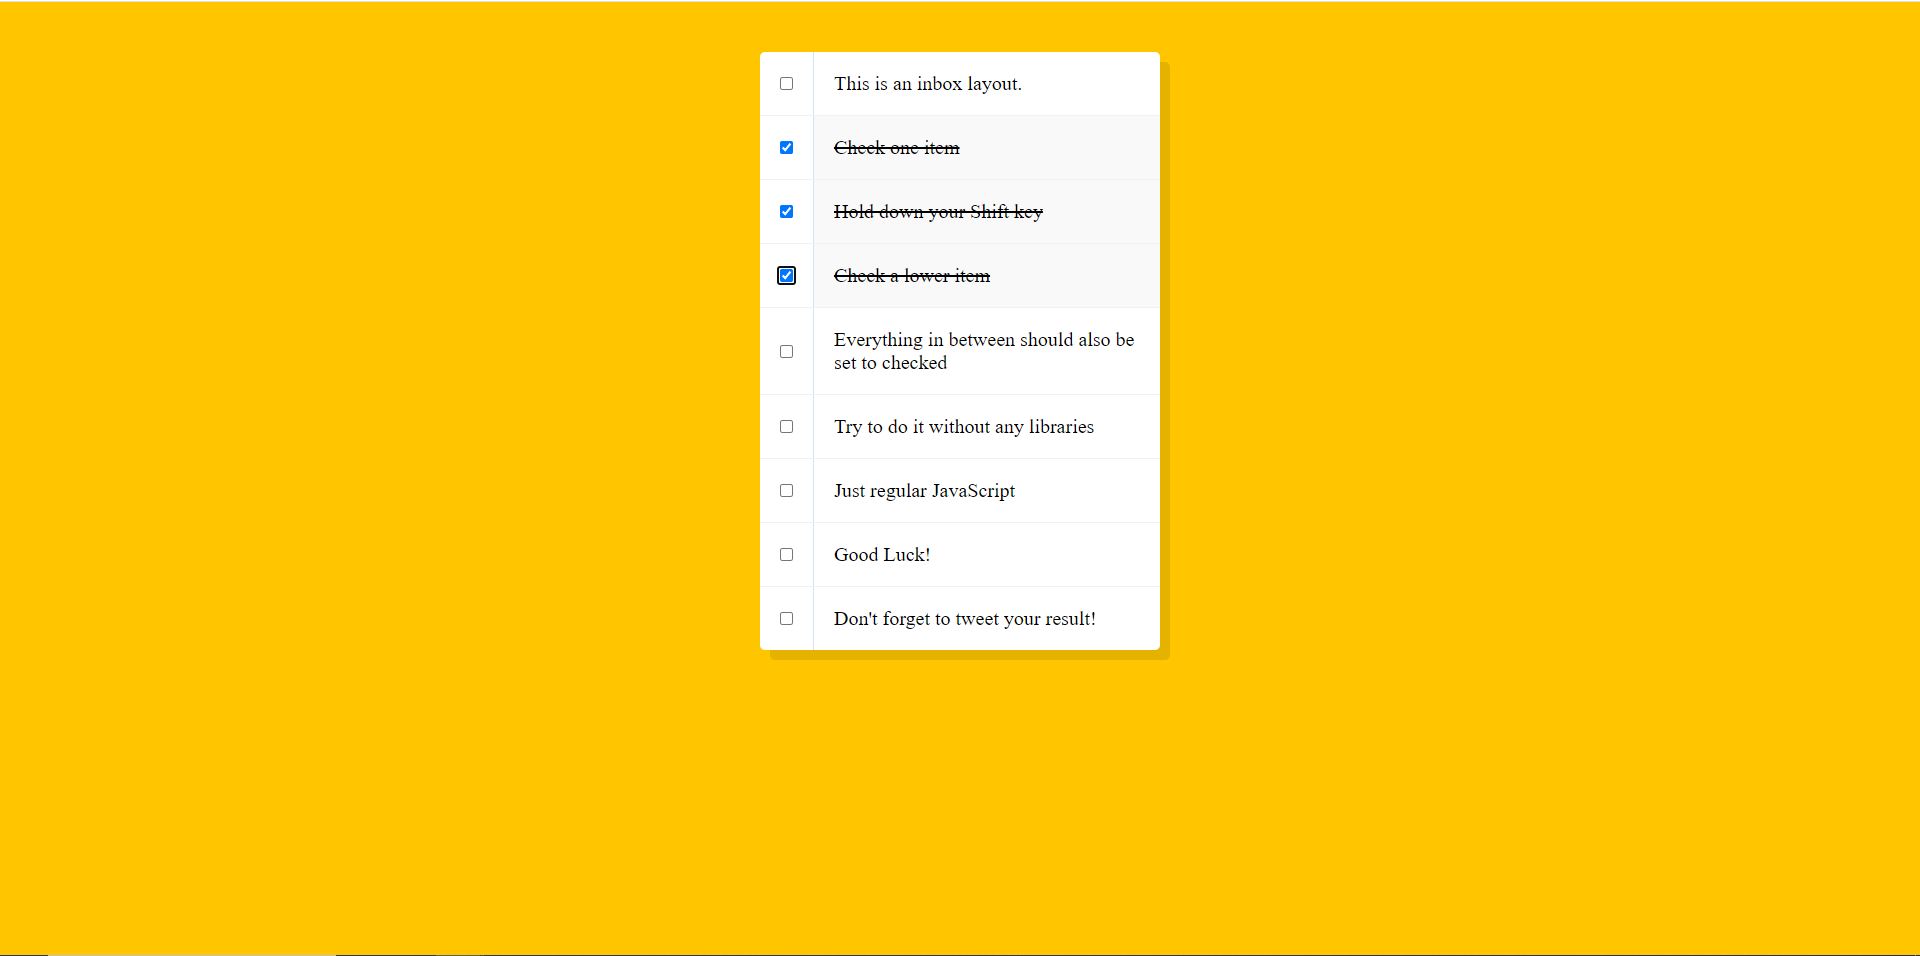
Task: Check the 'Don't forget to tweet' checkbox
Action: [x=786, y=619]
